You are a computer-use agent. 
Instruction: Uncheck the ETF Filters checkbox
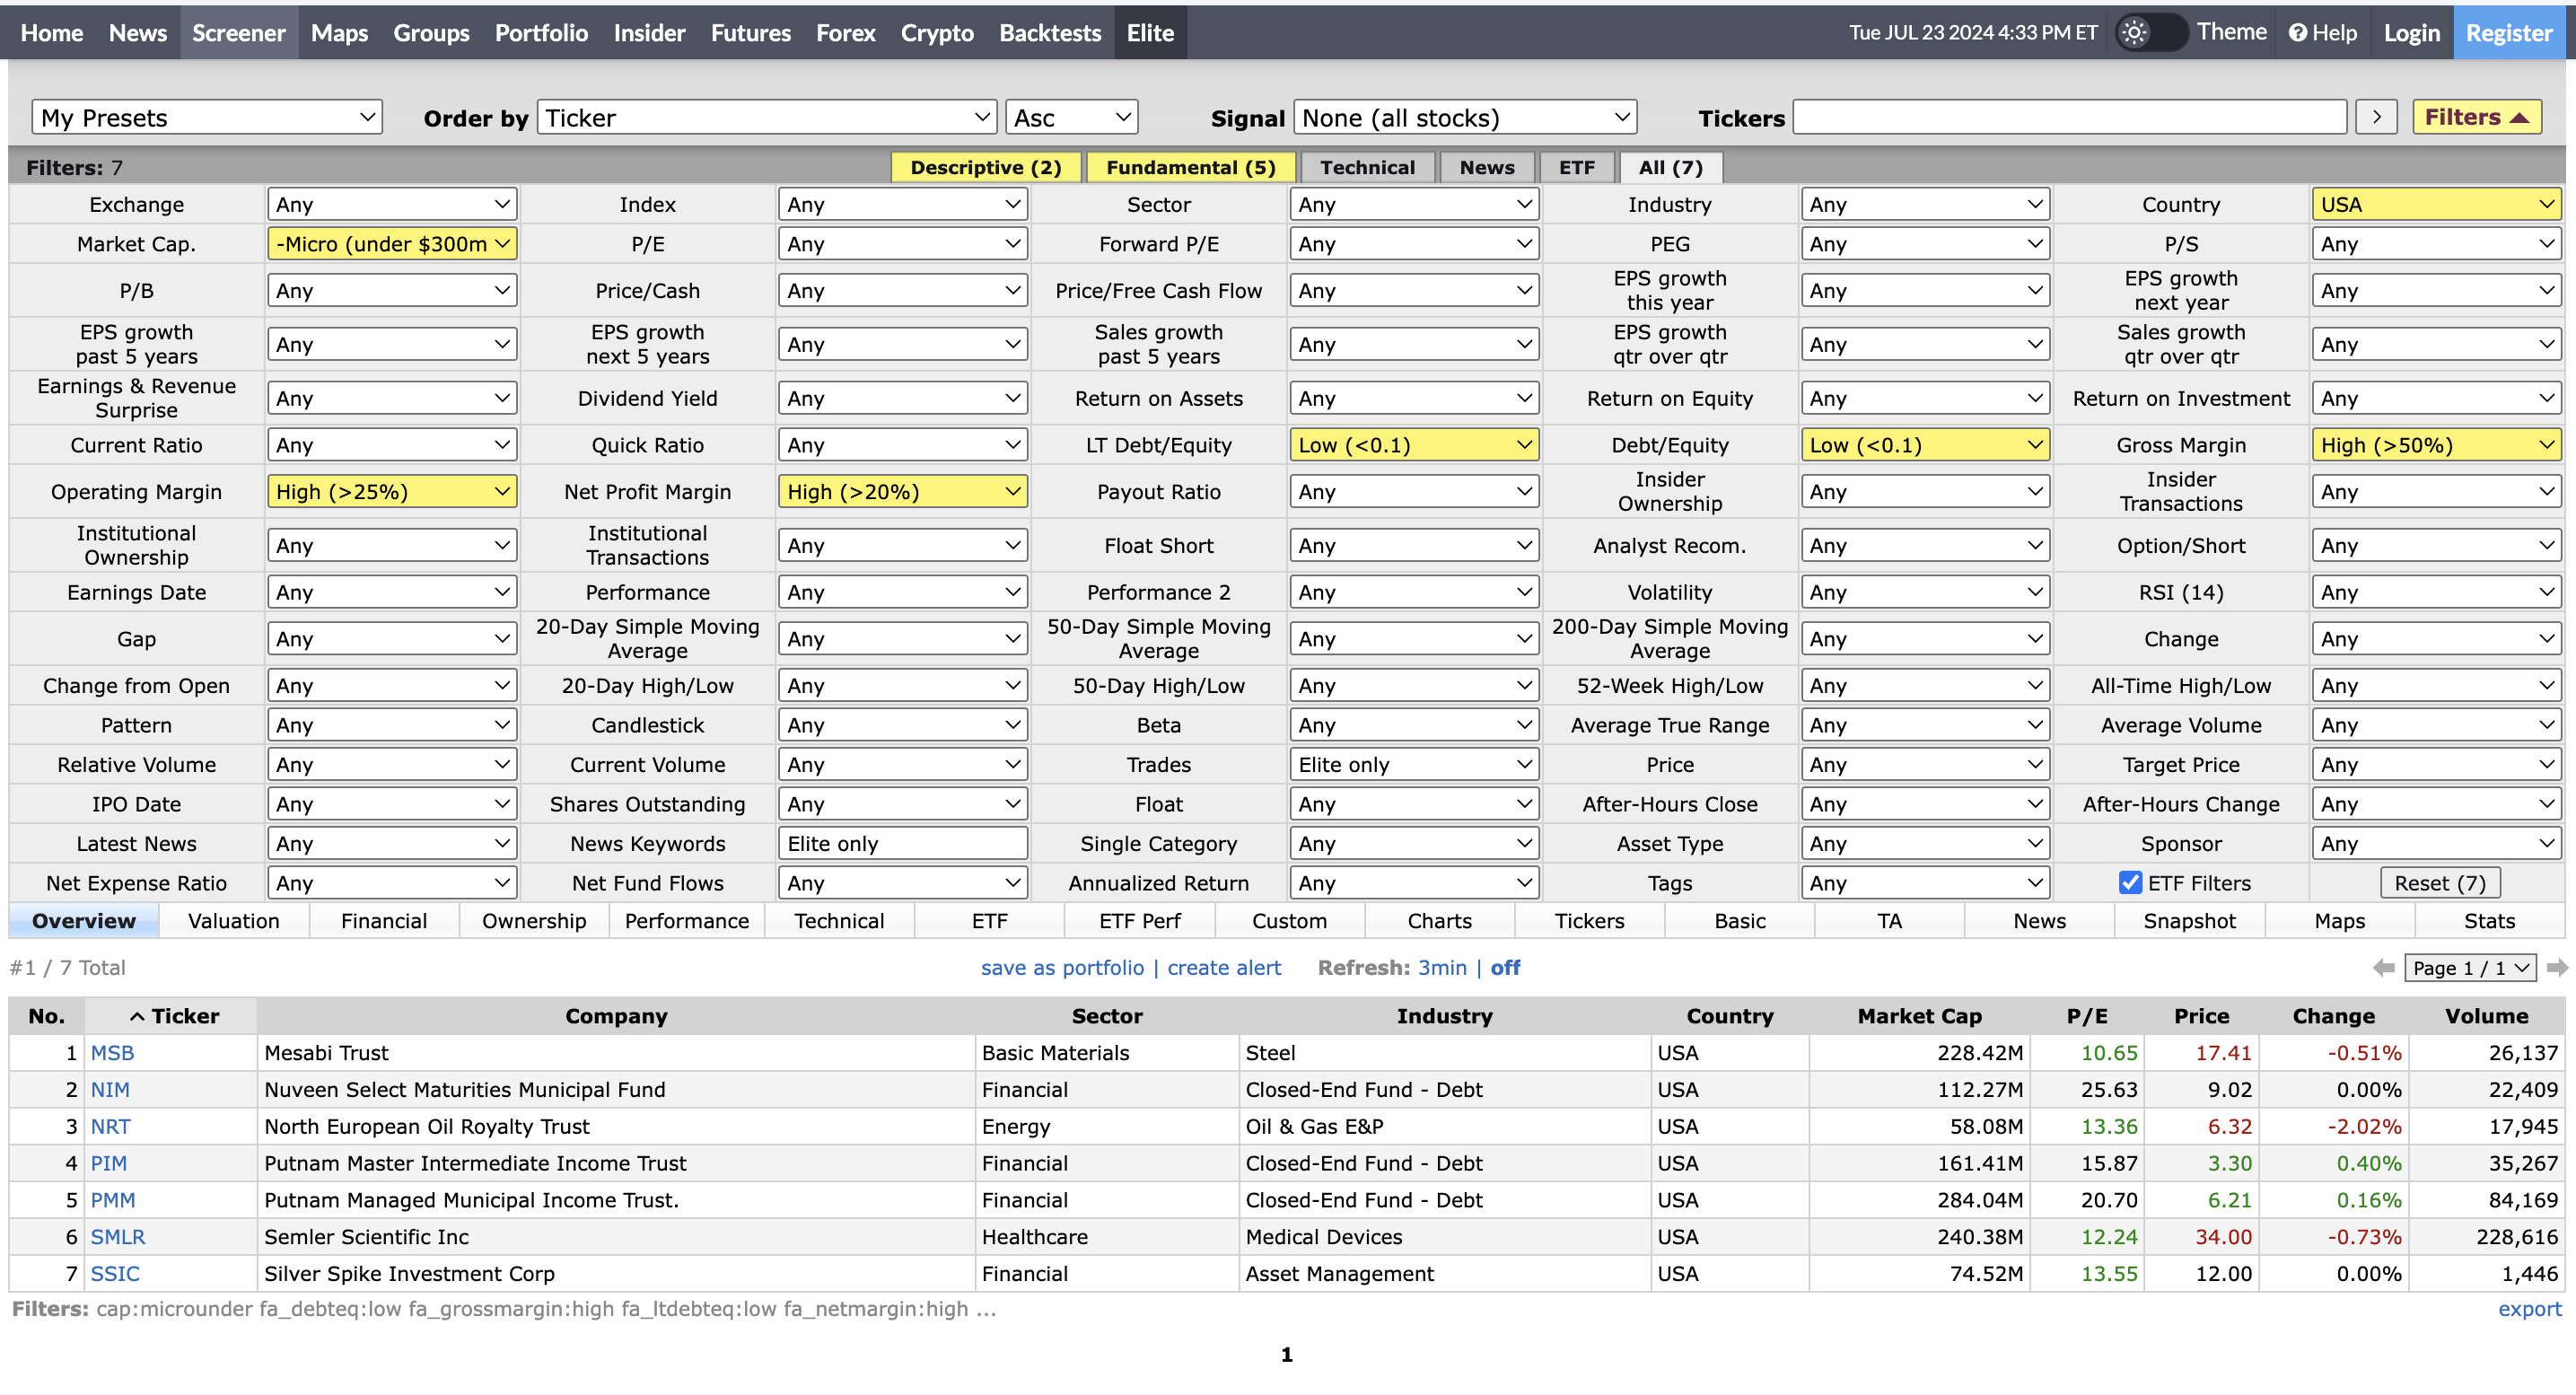[x=2130, y=882]
